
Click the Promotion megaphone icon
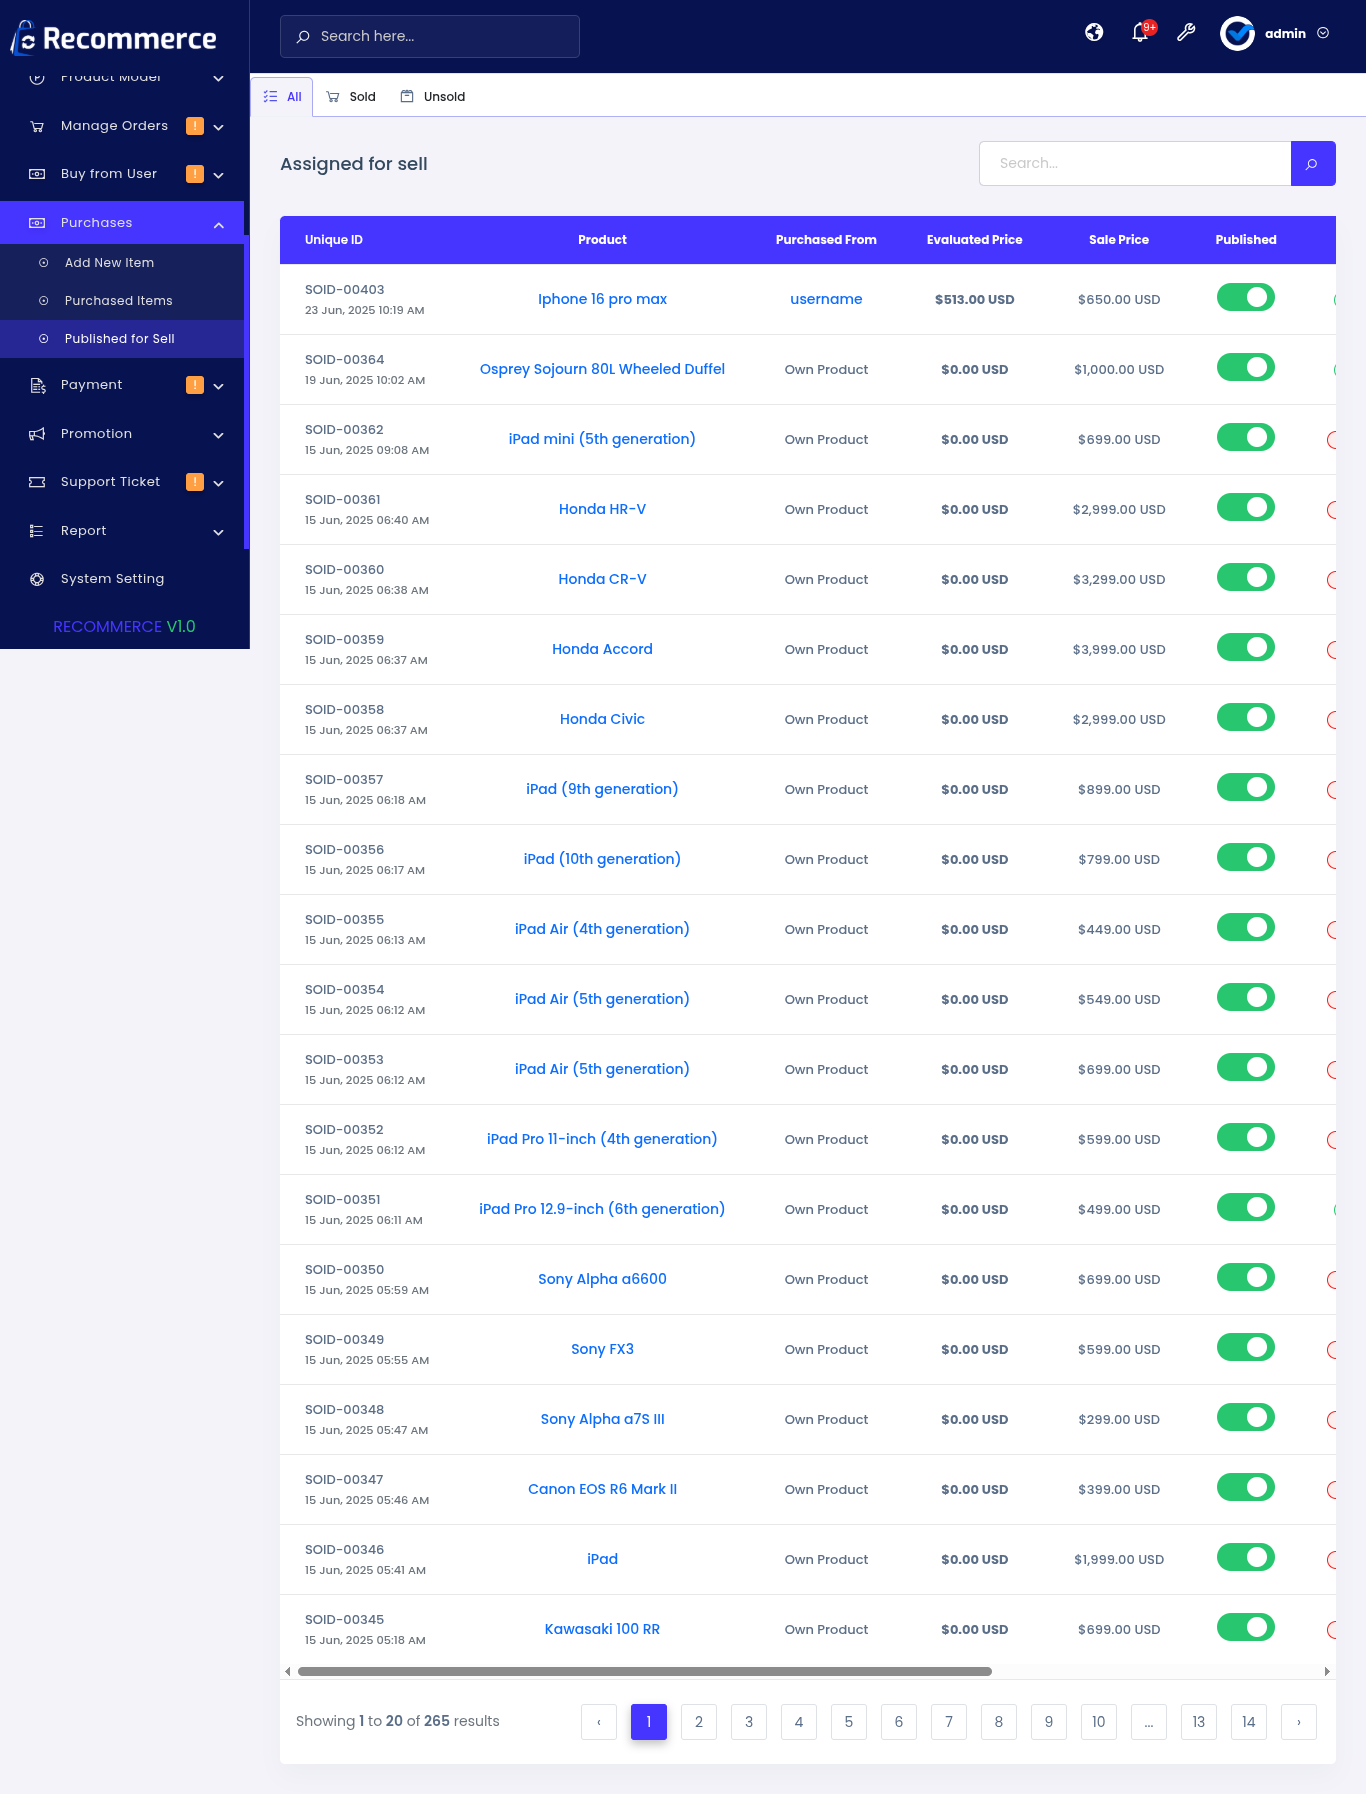point(37,434)
